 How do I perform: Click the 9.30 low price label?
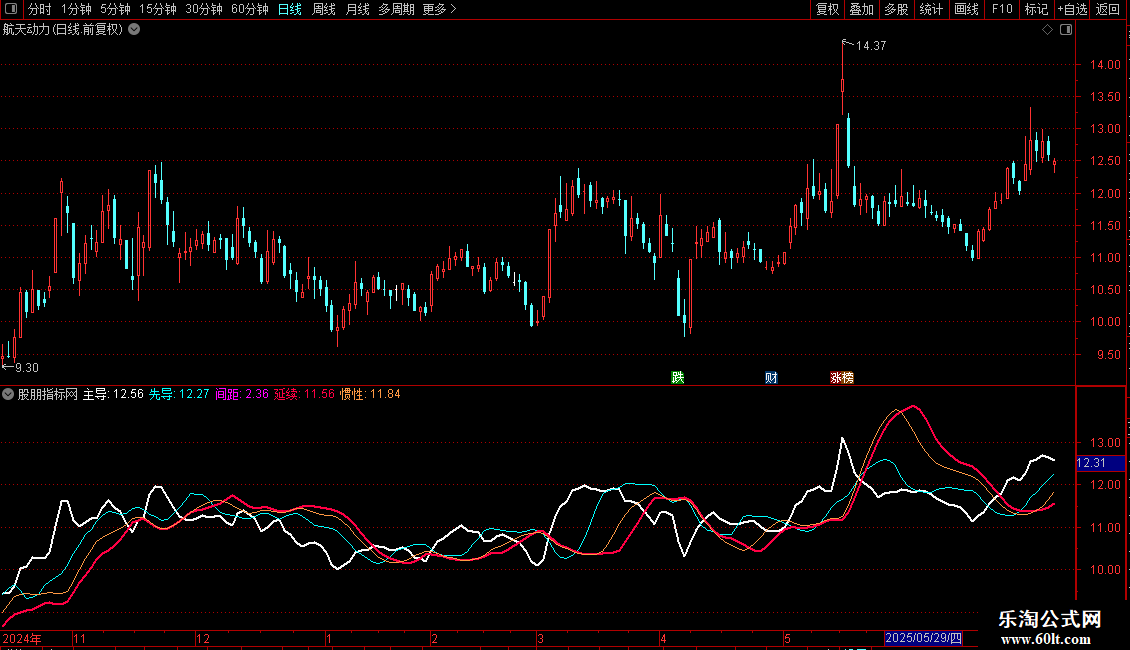(27, 368)
